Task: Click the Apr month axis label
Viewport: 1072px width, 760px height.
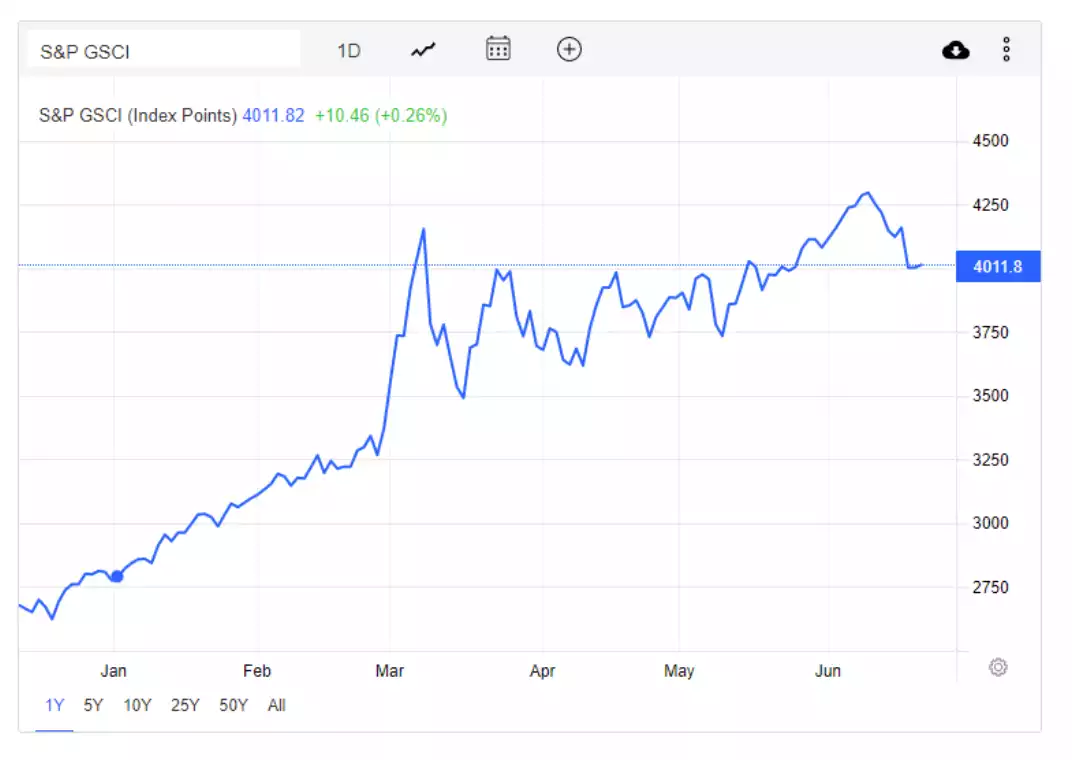Action: 542,671
